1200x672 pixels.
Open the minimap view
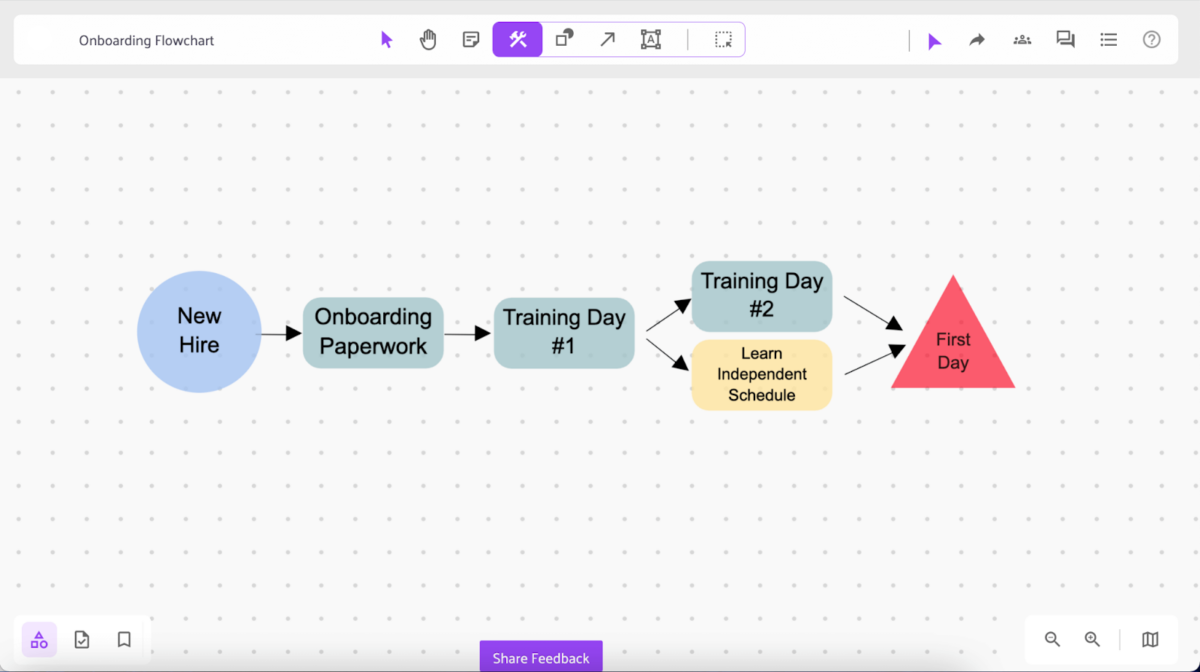tap(1150, 639)
